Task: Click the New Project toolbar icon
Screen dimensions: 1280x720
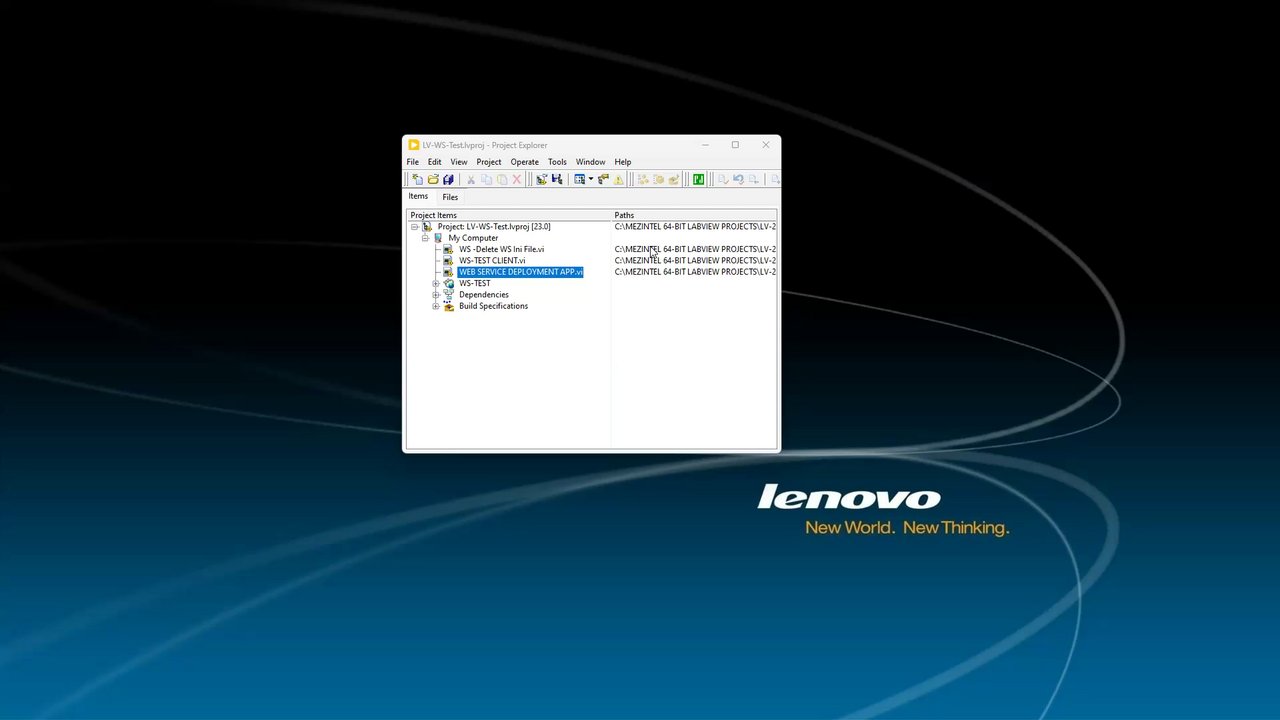Action: pos(417,179)
